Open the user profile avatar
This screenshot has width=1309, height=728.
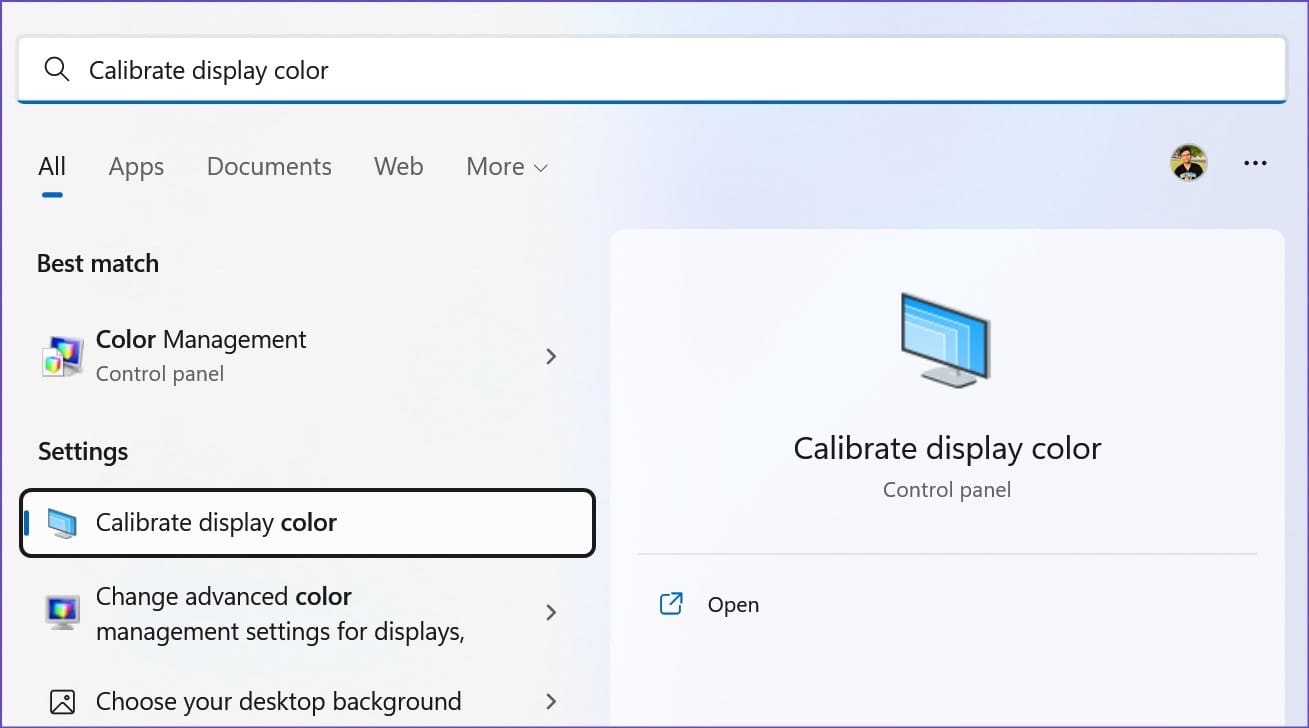1189,163
